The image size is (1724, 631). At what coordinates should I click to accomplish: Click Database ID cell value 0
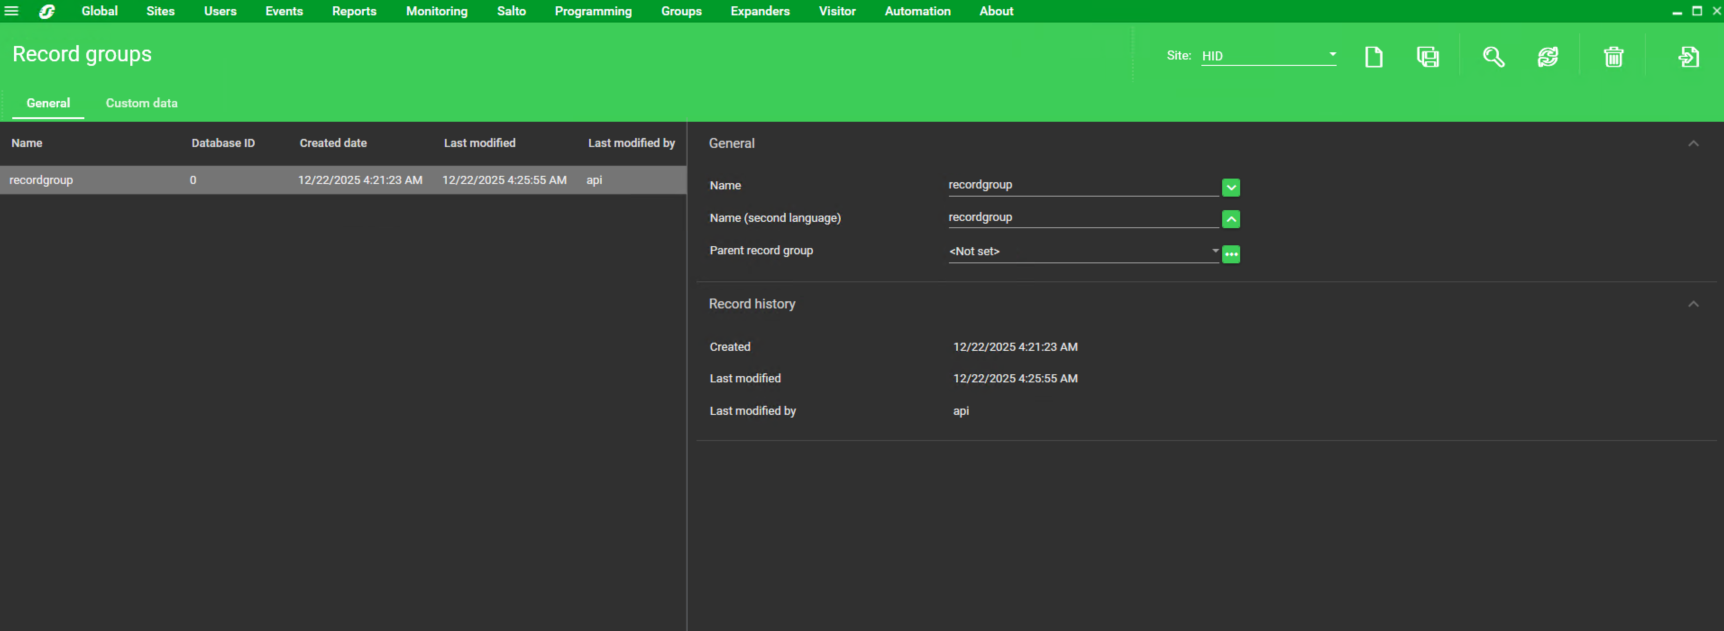pos(193,180)
